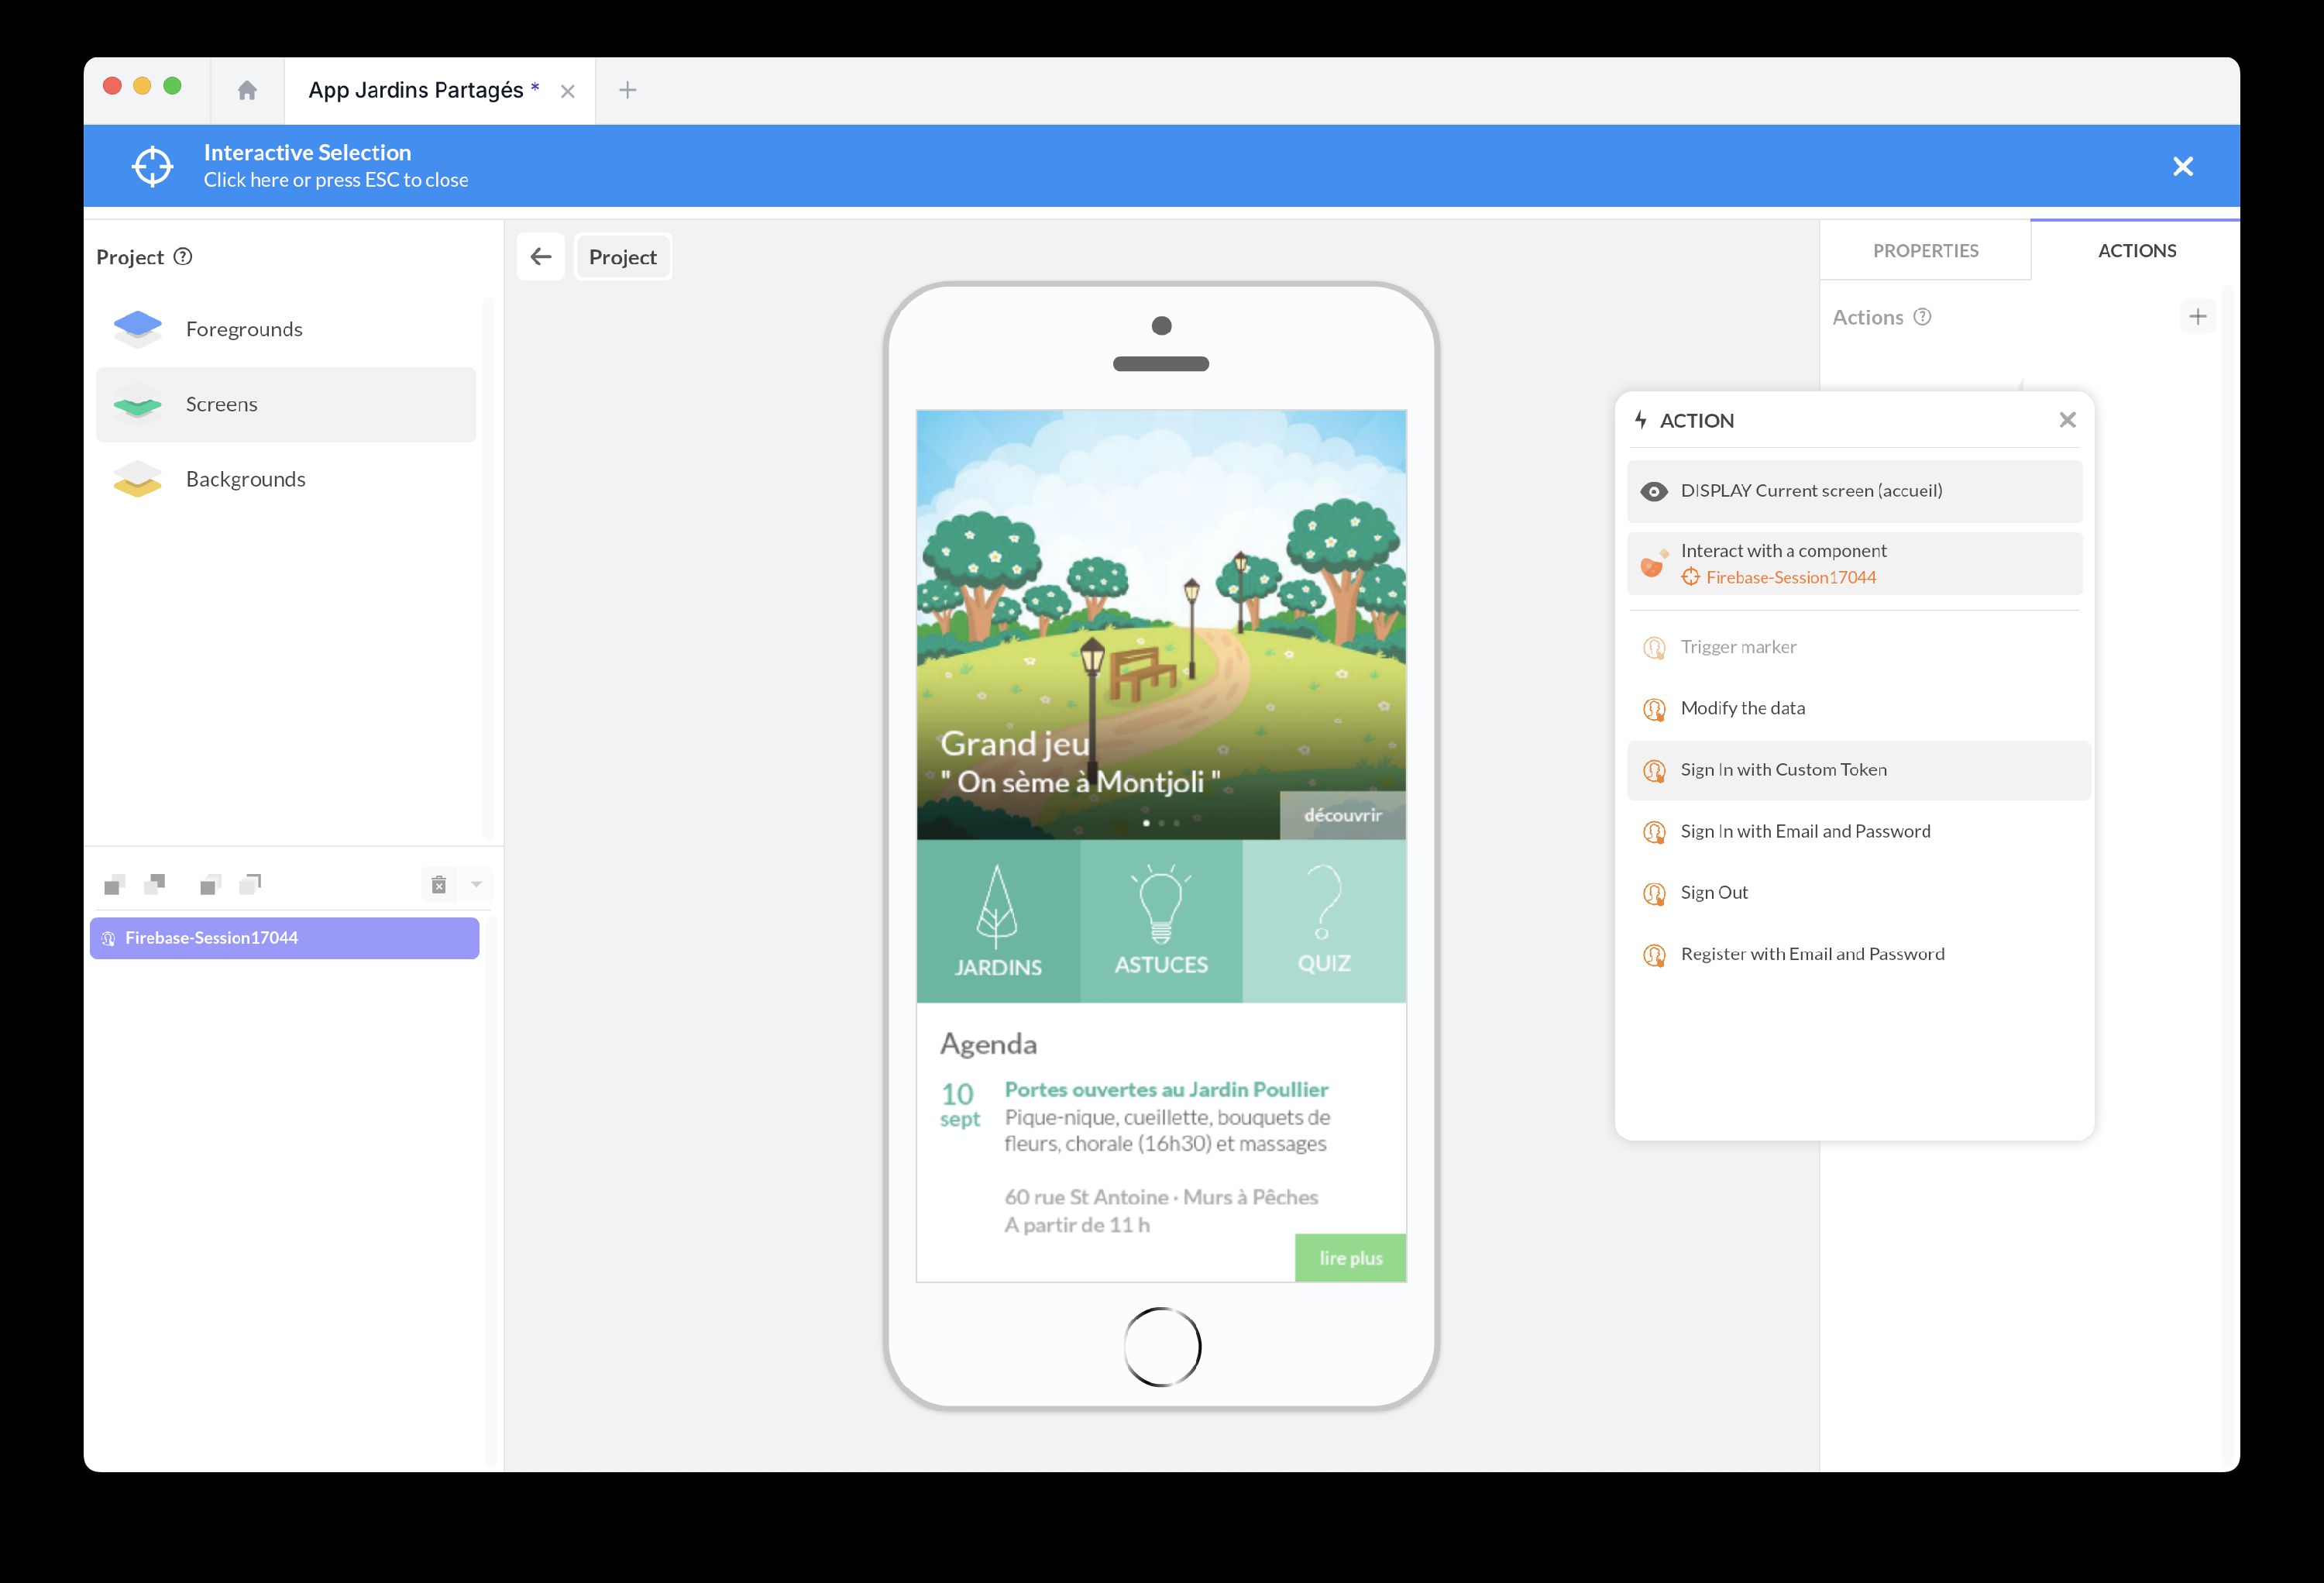Screen dimensions: 2324x1583
Task: Click the Actions help question mark icon
Action: click(x=1921, y=316)
